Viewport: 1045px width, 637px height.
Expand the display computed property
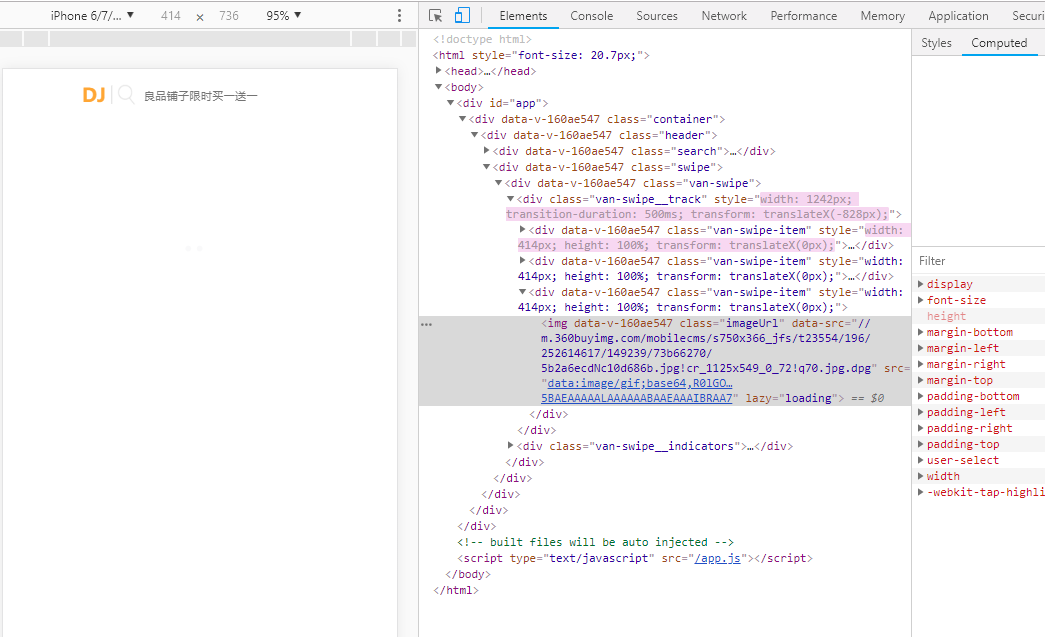coord(920,284)
